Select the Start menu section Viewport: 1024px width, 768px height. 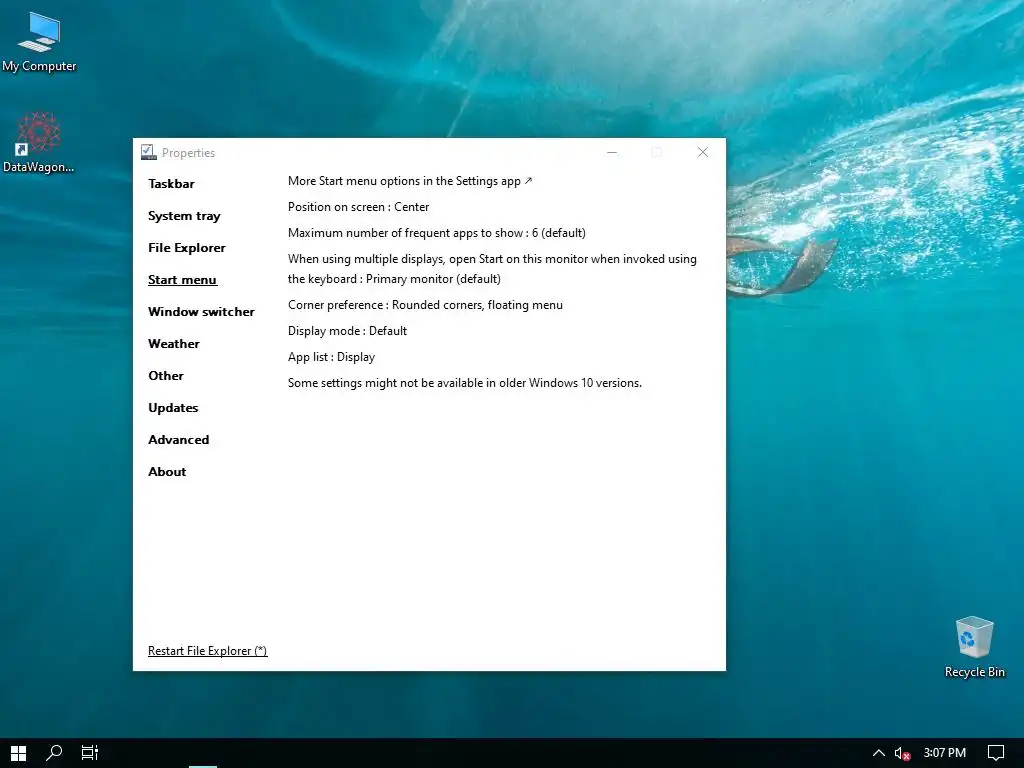click(x=182, y=280)
